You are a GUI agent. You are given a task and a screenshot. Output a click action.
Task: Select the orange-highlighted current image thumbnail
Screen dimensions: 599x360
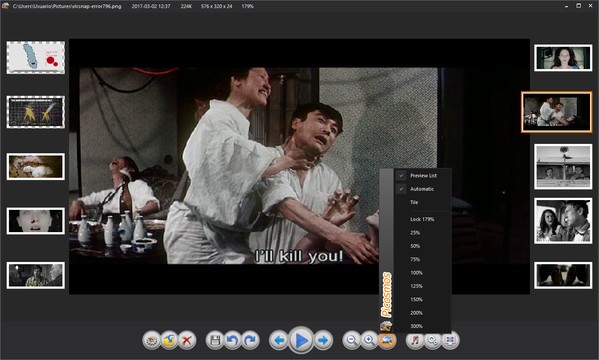pos(557,112)
